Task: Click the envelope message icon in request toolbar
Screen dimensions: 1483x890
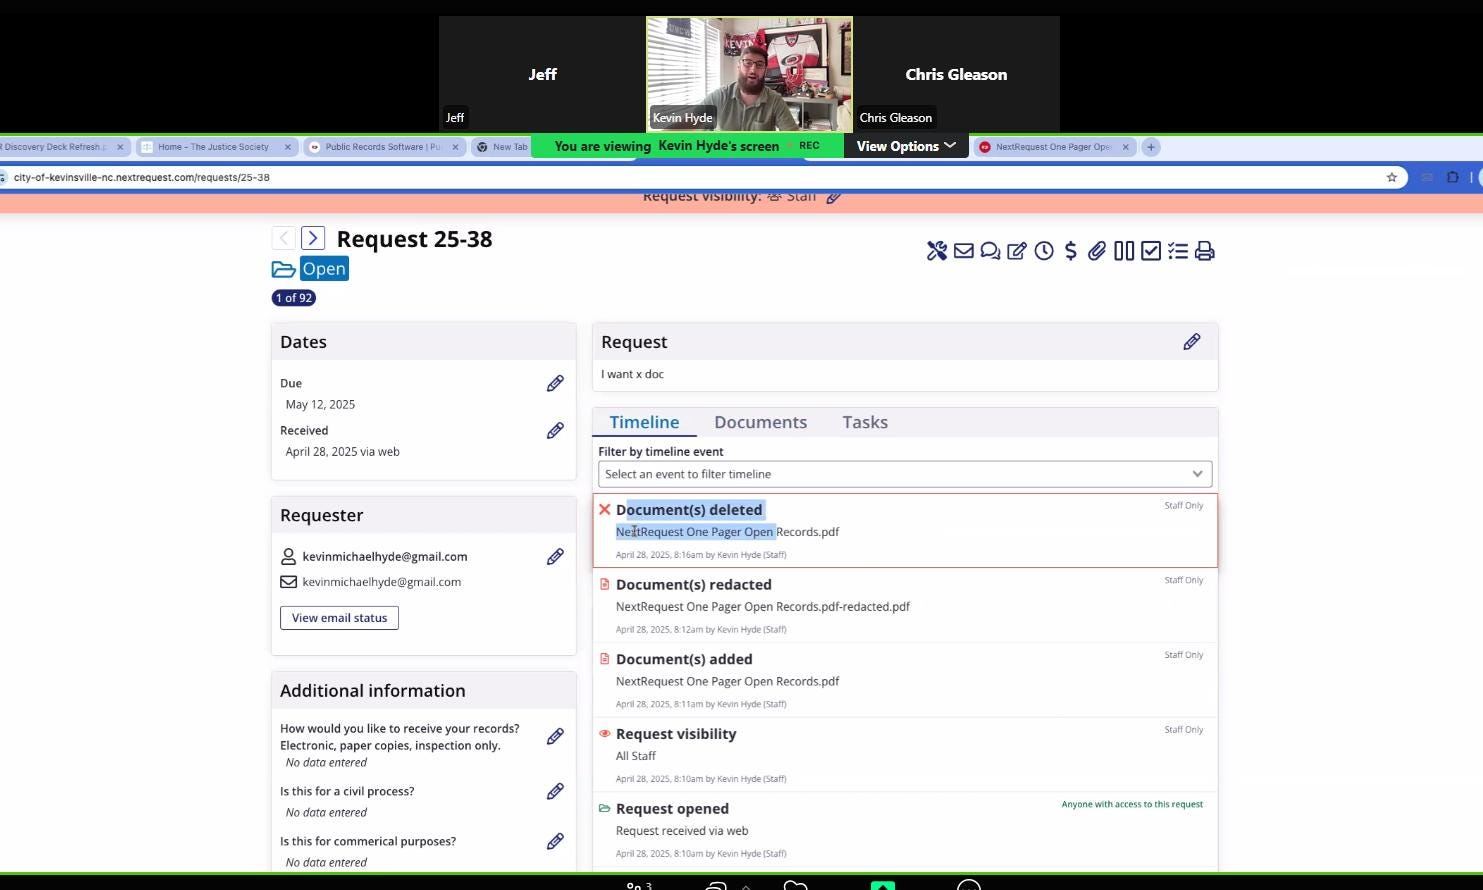Action: tap(964, 251)
